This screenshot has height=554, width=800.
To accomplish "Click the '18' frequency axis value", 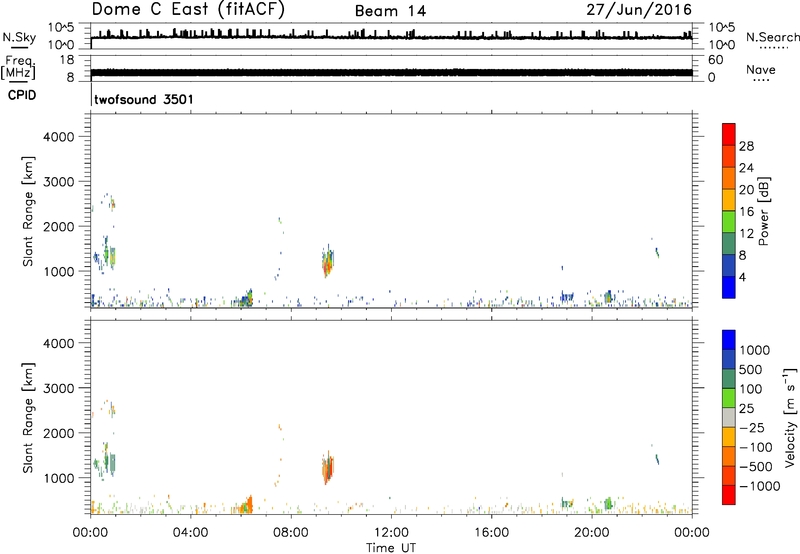I will tap(67, 59).
